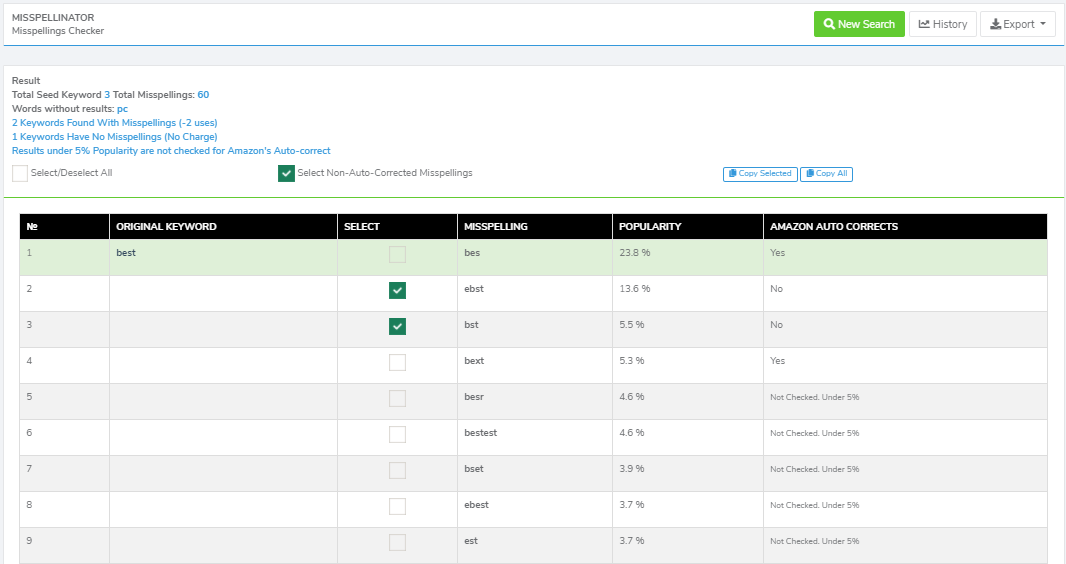
Task: Tick the 'ebest' misspelling checkbox
Action: click(397, 506)
